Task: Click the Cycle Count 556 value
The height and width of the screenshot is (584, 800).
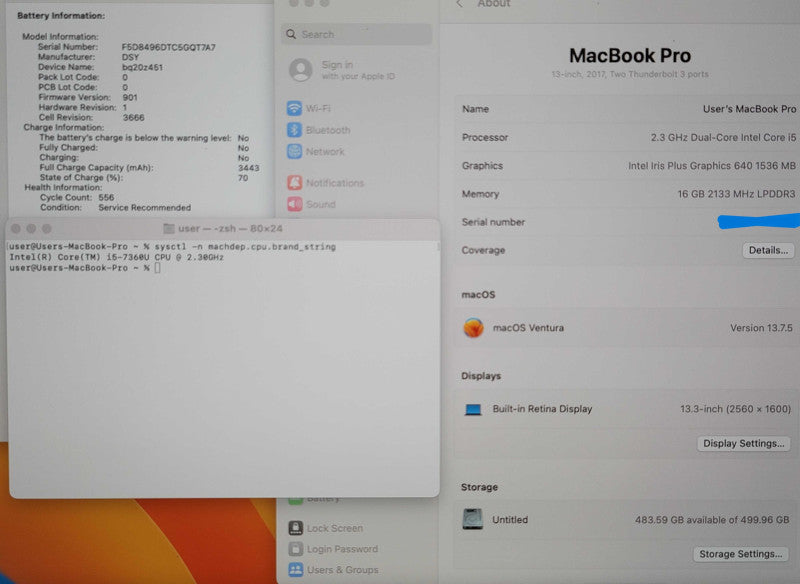Action: coord(106,197)
